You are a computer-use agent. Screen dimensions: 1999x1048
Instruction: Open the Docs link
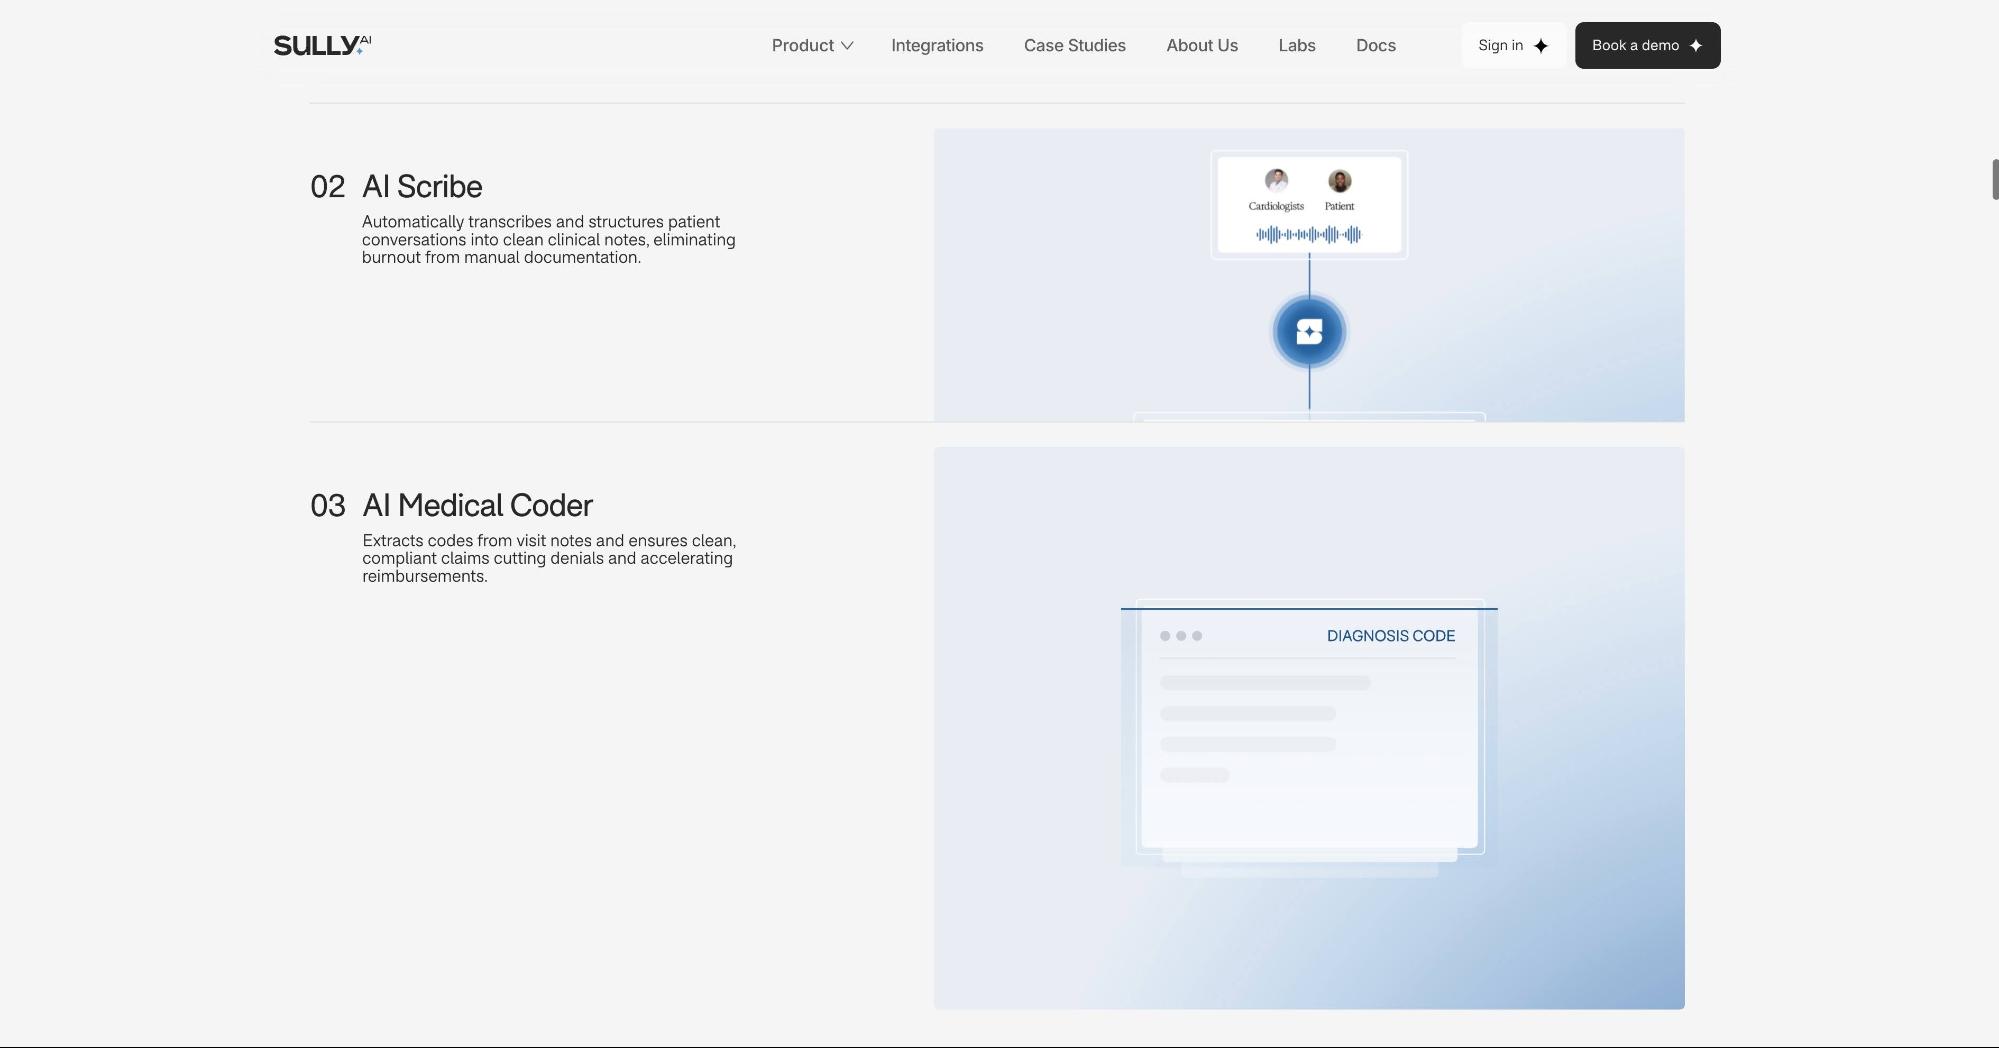(1375, 46)
